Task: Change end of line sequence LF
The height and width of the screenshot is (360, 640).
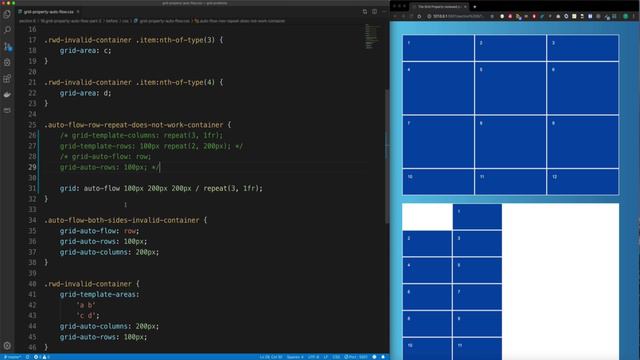Action: click(326, 357)
